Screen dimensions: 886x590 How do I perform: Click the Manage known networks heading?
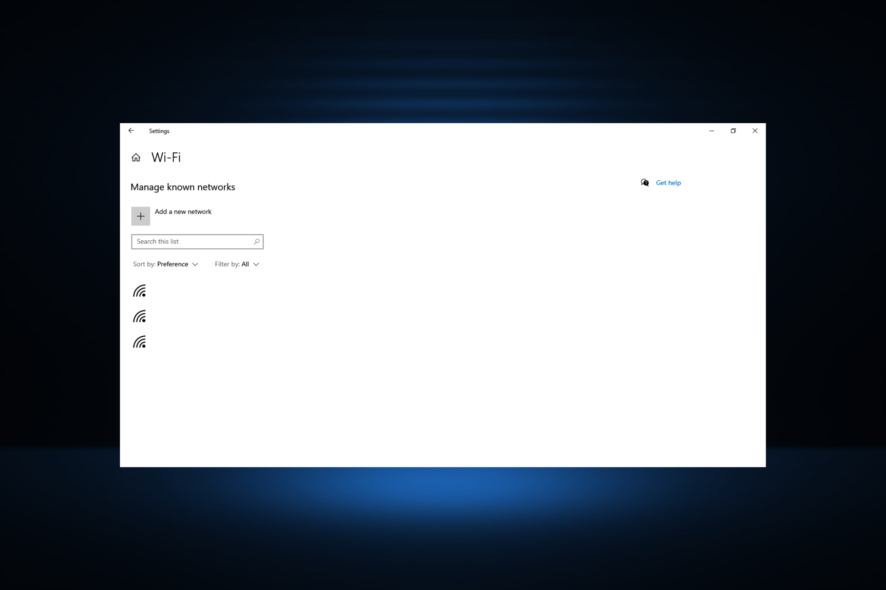point(182,187)
